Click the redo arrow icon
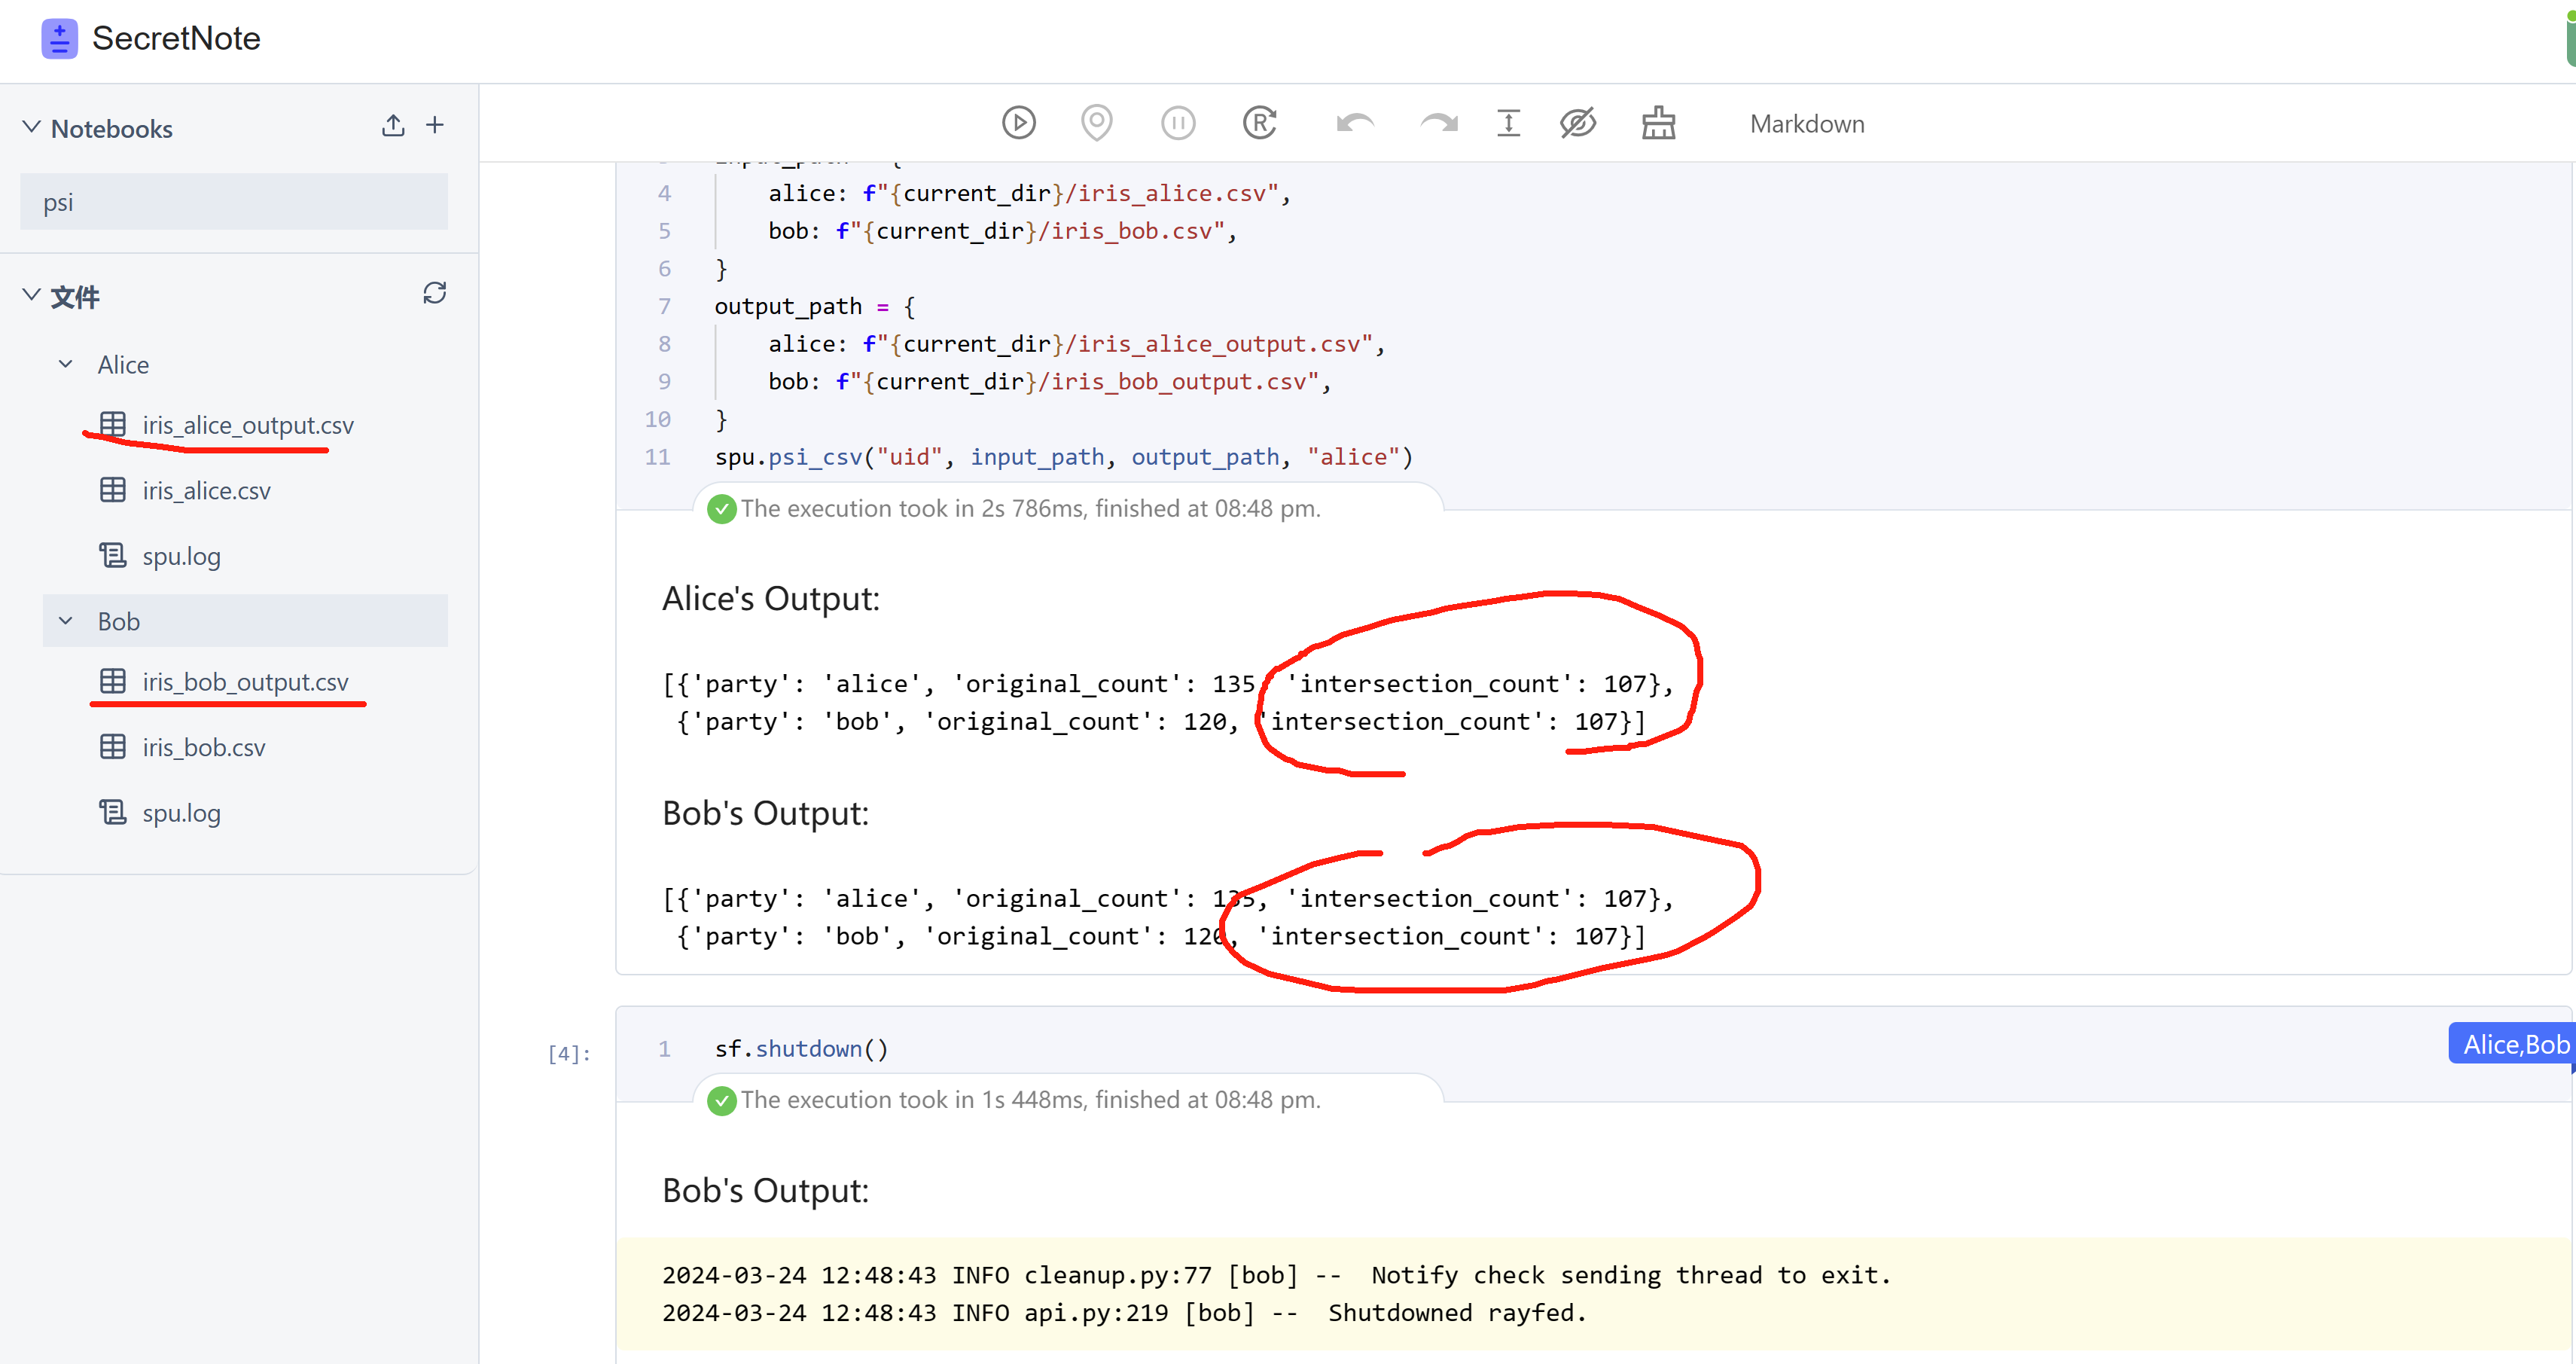The height and width of the screenshot is (1364, 2576). click(x=1438, y=123)
